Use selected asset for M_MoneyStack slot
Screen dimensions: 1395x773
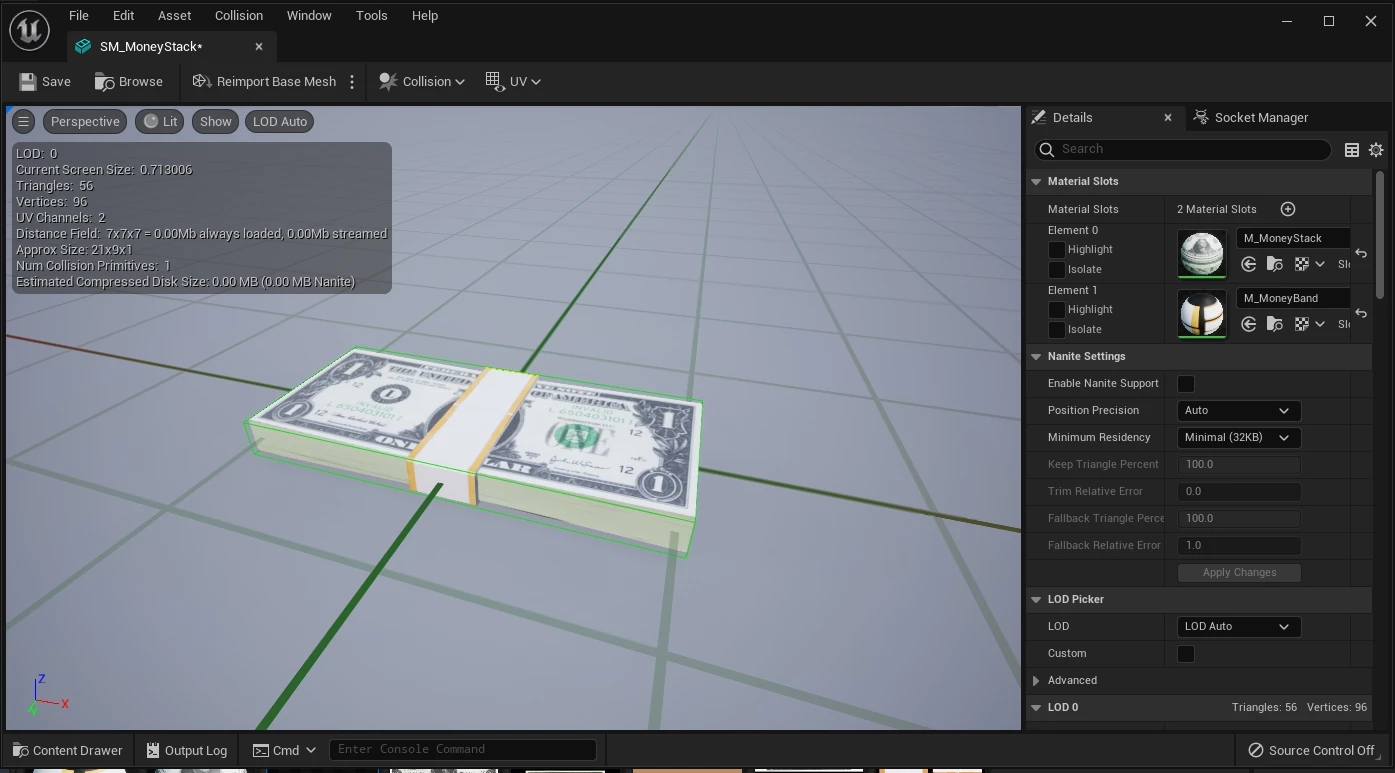coord(1248,264)
